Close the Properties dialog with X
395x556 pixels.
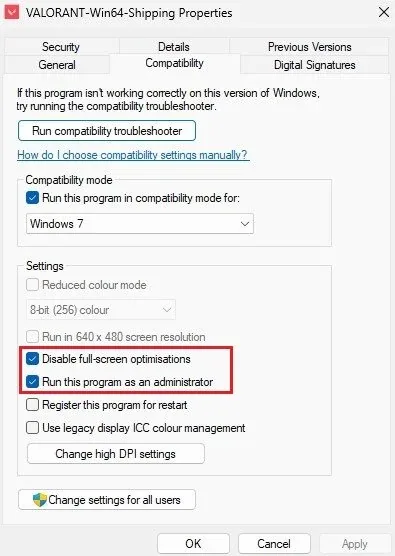click(x=384, y=12)
